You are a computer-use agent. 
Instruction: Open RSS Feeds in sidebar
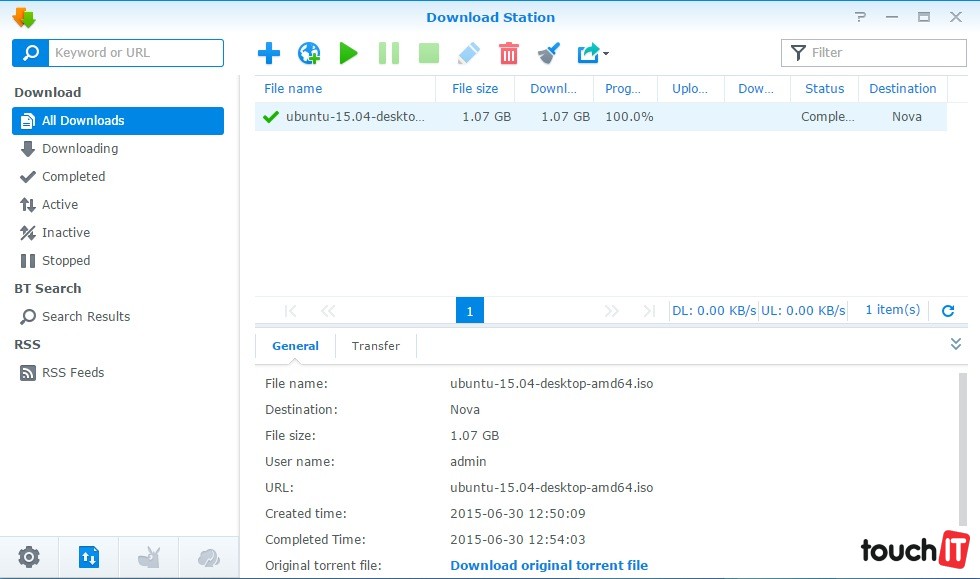click(x=73, y=372)
